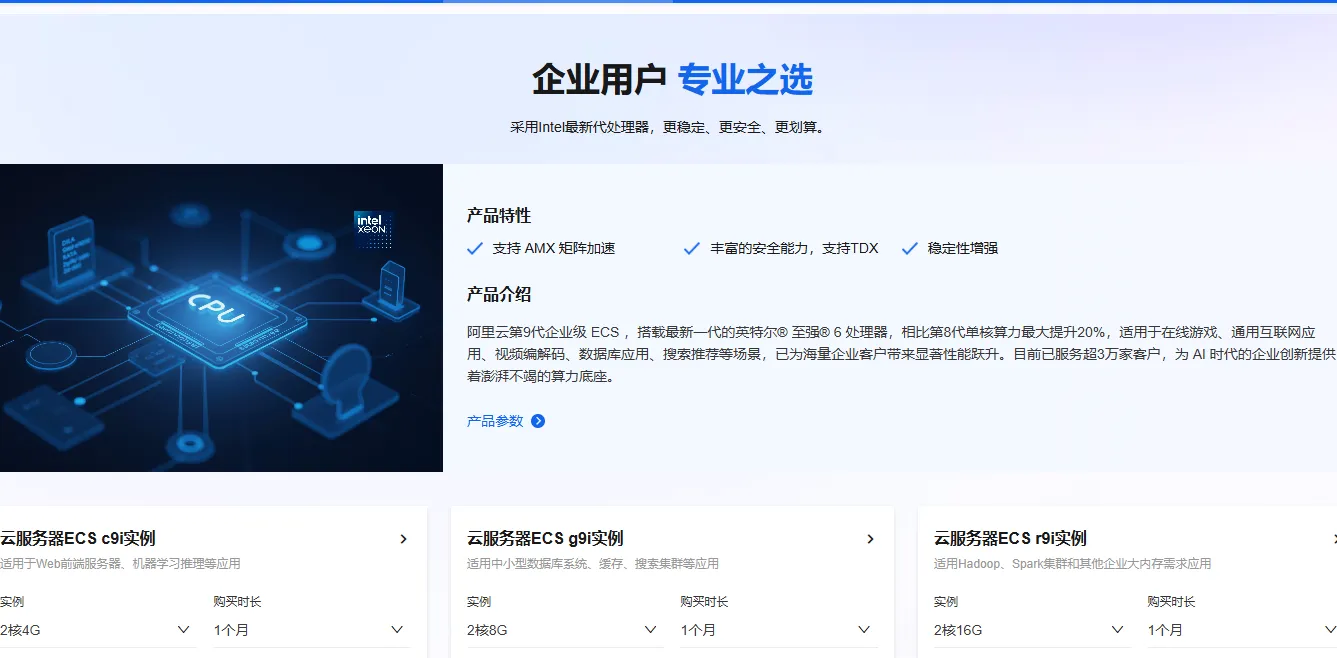This screenshot has height=658, width=1337.
Task: Click the Intel Xeon badge in the CPU image
Action: (x=372, y=229)
